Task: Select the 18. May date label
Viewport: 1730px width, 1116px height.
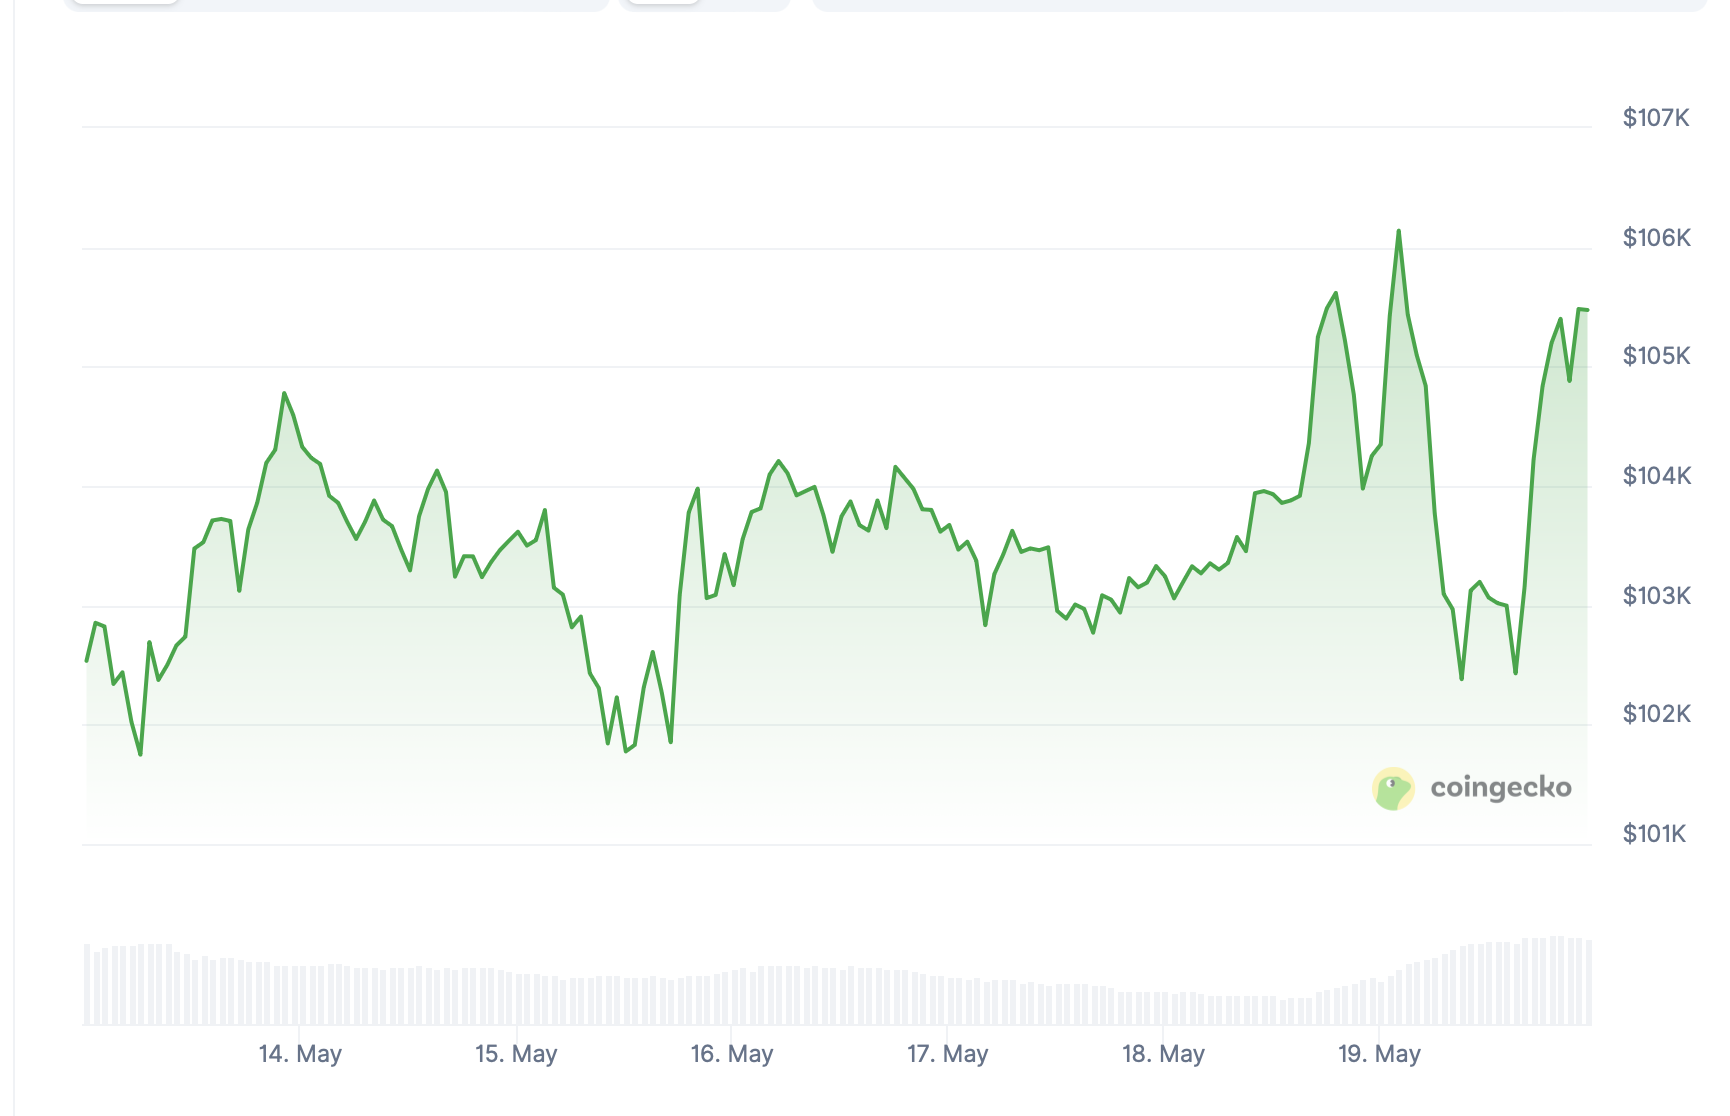Action: point(1163,1054)
